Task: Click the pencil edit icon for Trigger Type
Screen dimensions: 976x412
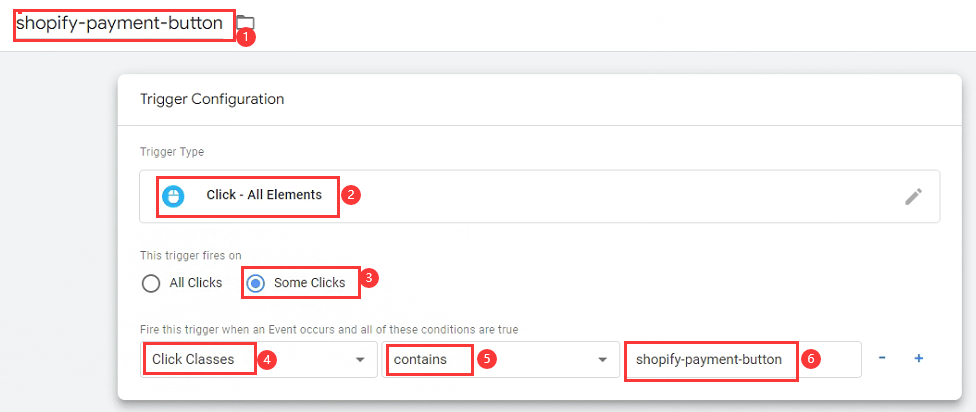Action: (913, 197)
